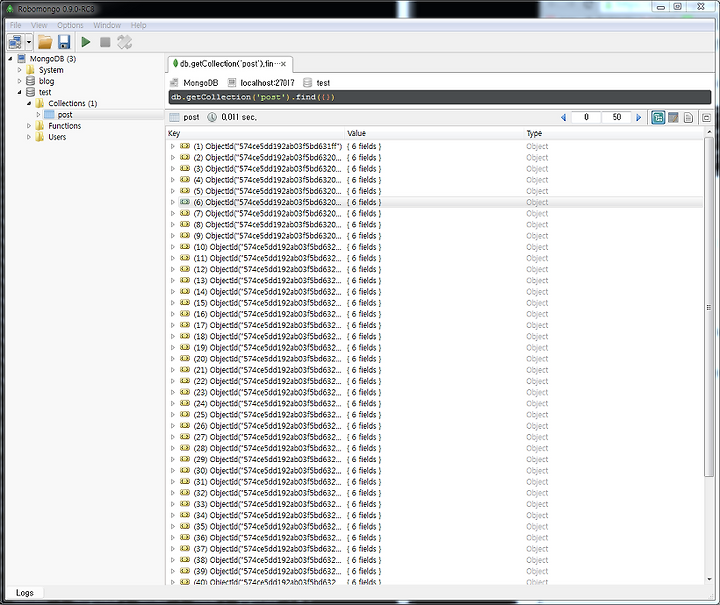Click the results vertical scrollbar thumb

(709, 307)
